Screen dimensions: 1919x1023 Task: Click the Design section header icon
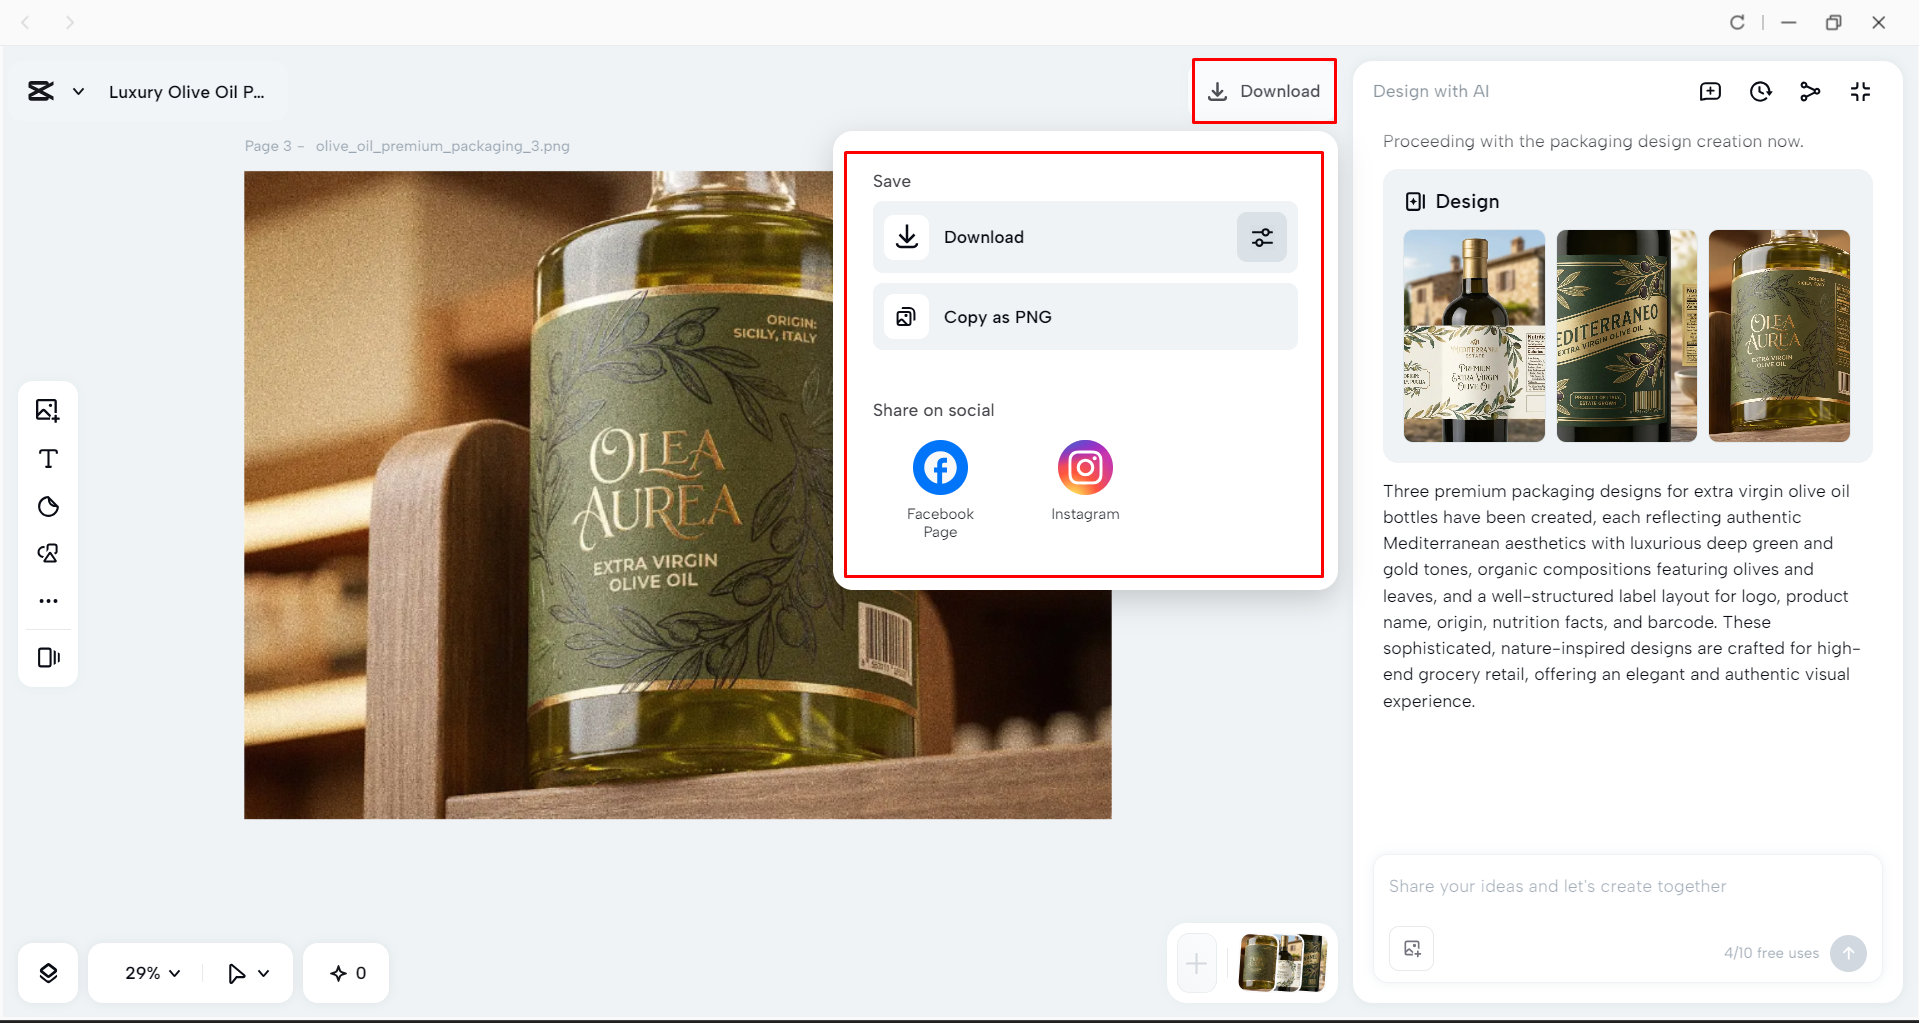tap(1415, 201)
